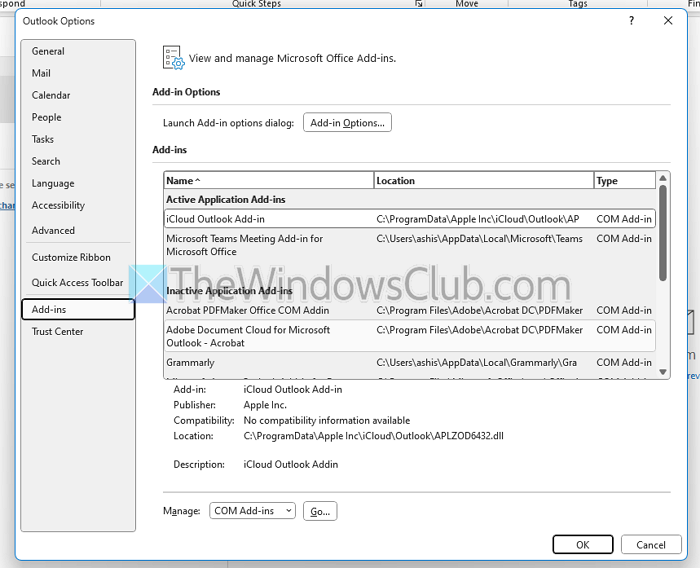Close the Outlook Options dialog
The height and width of the screenshot is (568, 700).
coord(668,21)
